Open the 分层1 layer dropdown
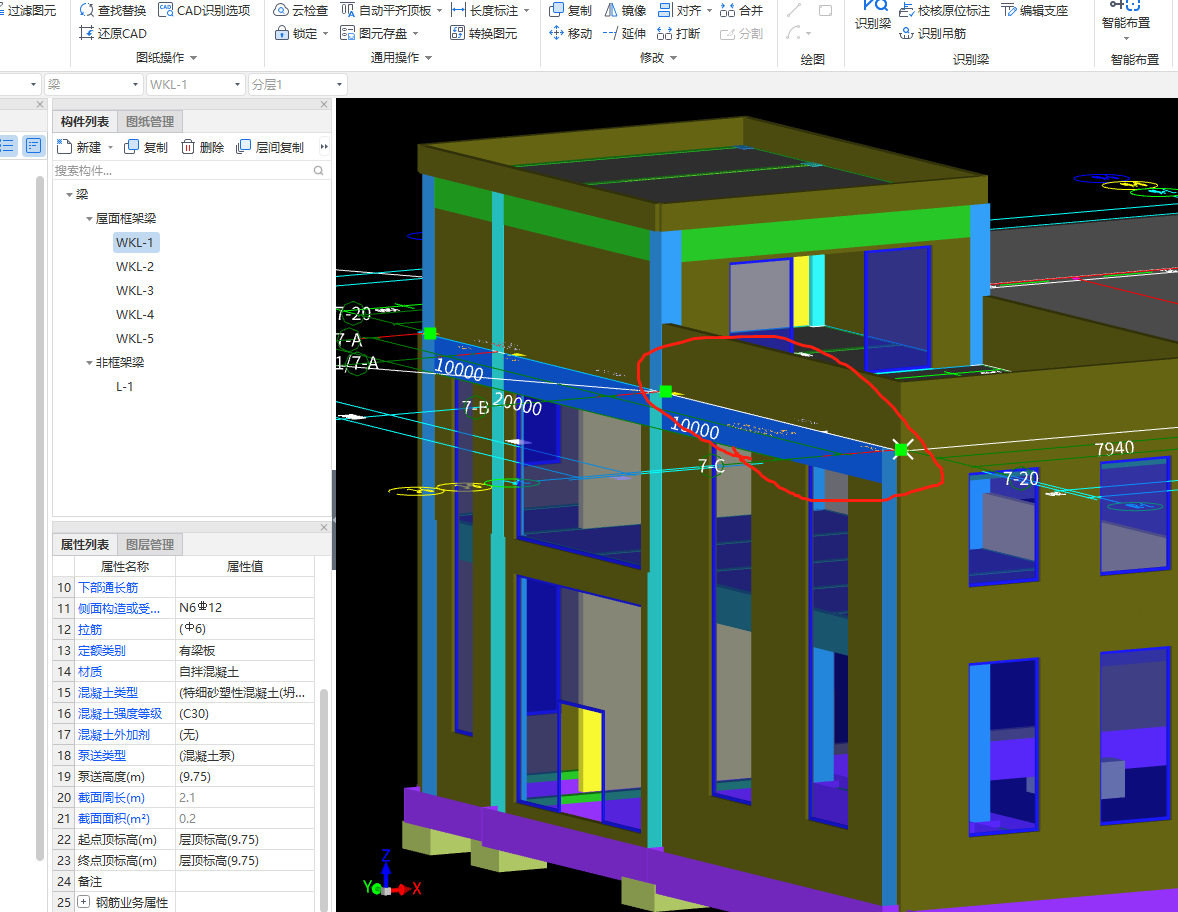Screen dimensions: 1178x912 coord(297,84)
